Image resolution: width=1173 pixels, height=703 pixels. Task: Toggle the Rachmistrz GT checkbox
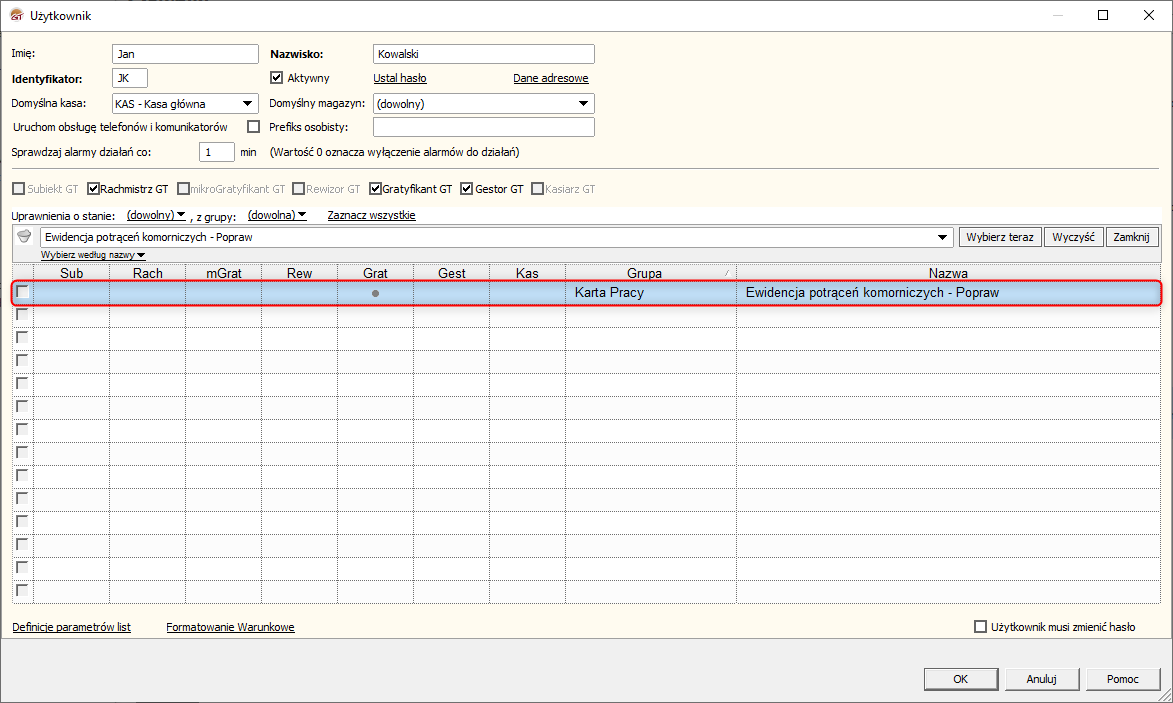coord(94,188)
